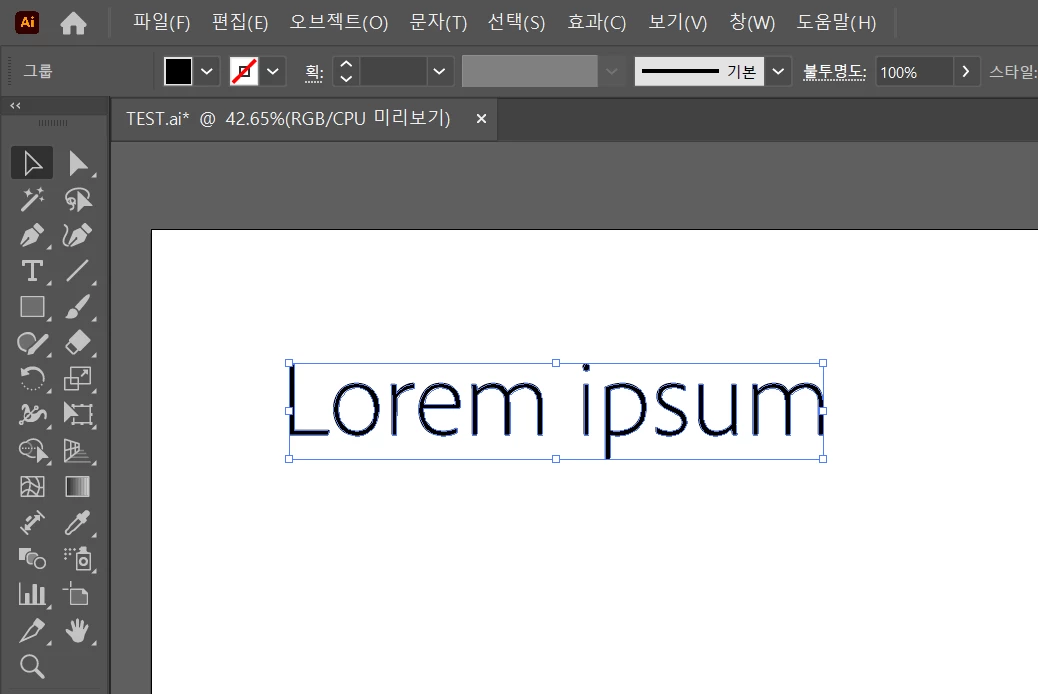
Task: Close the TEST.ai document tab
Action: (481, 119)
